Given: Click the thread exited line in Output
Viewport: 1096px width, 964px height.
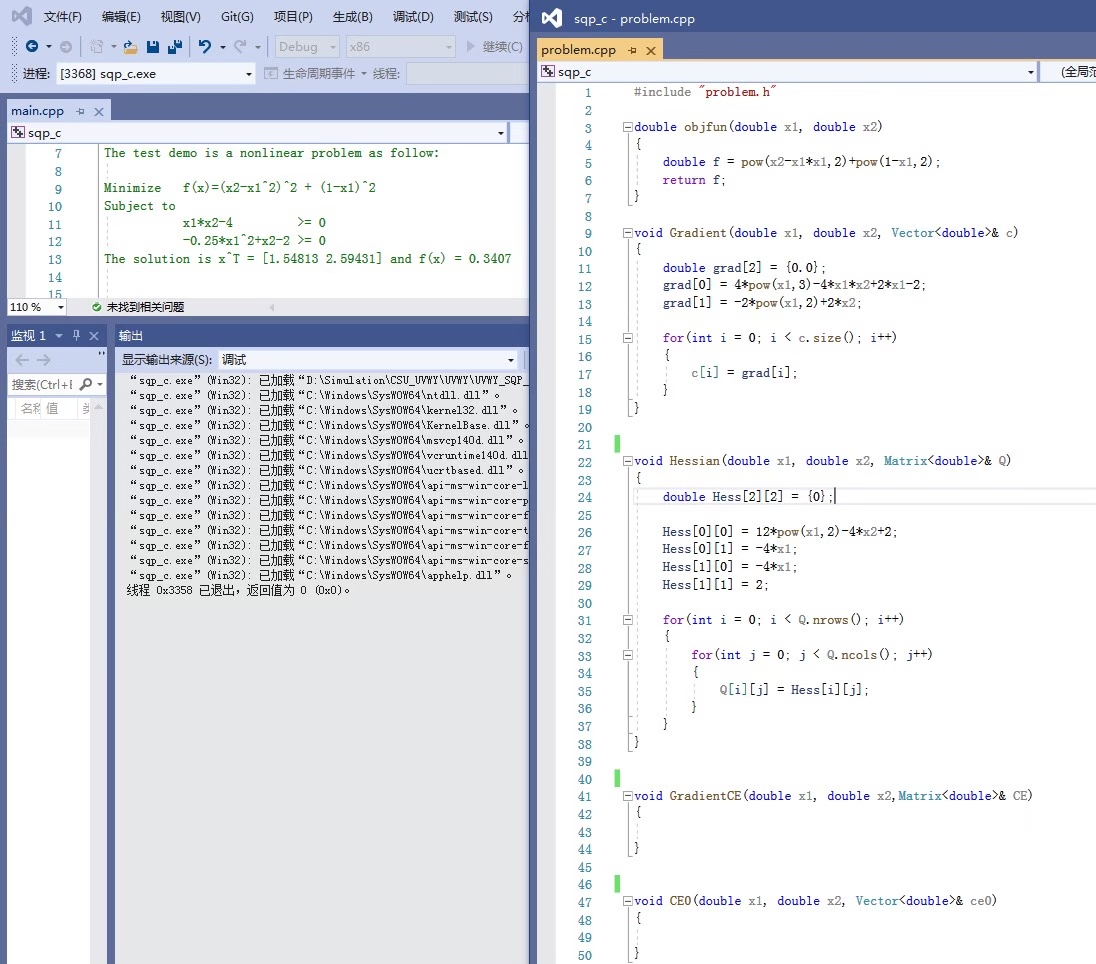Looking at the screenshot, I should pyautogui.click(x=238, y=591).
